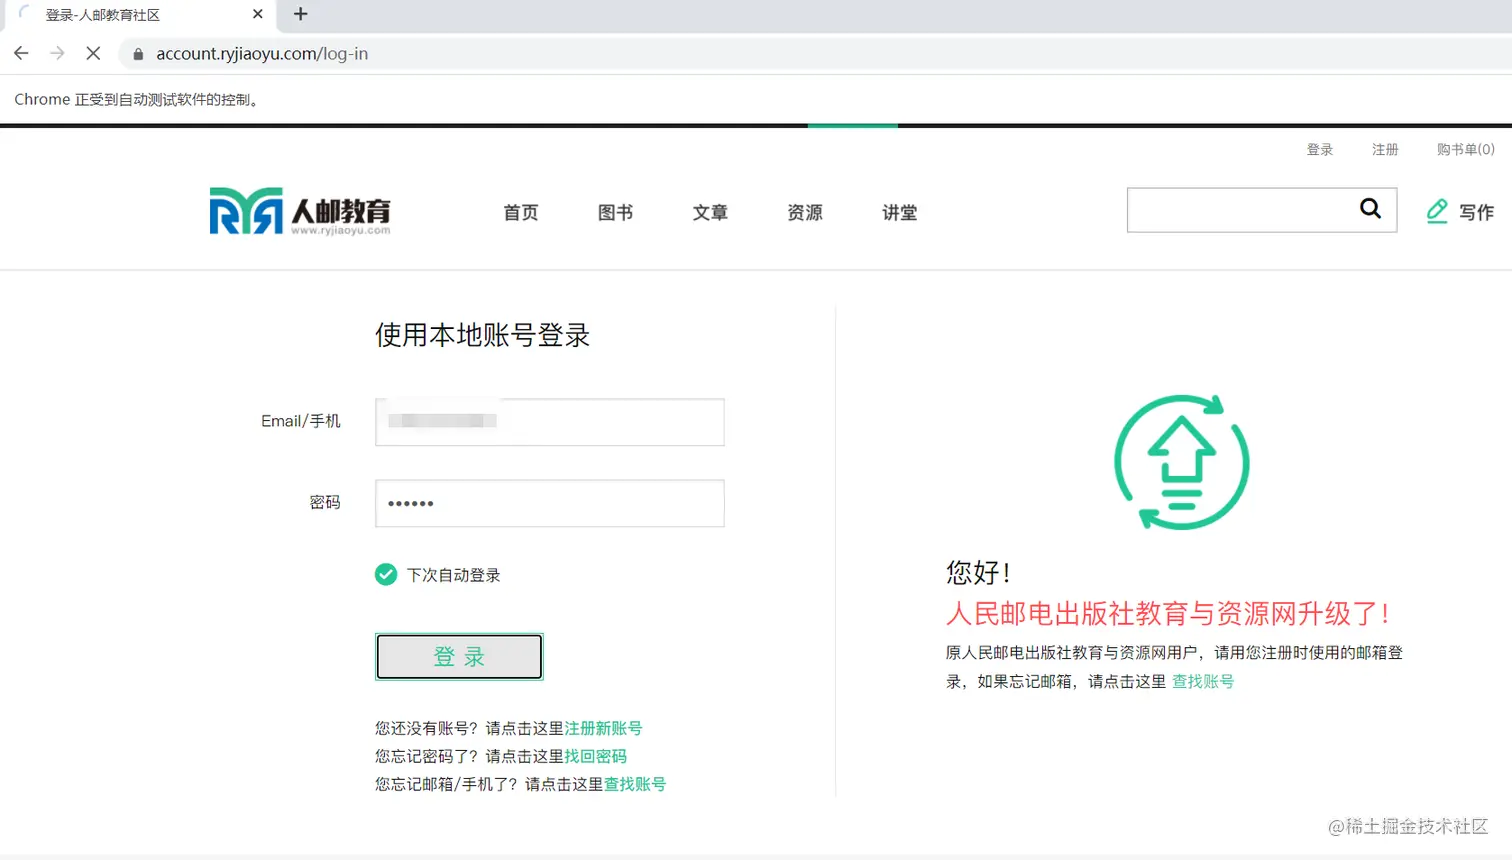Screen dimensions: 1512x860
Task: Toggle the 下次自动登录 checkbox
Action: click(x=386, y=574)
